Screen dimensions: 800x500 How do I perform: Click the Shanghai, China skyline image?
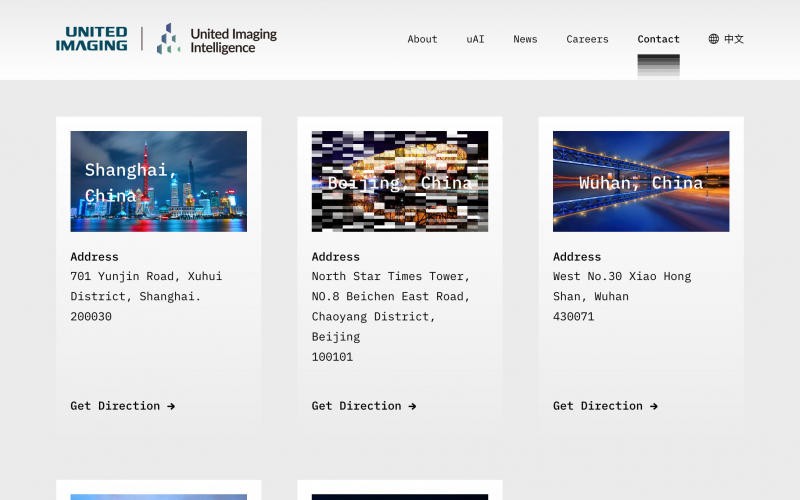click(x=159, y=181)
